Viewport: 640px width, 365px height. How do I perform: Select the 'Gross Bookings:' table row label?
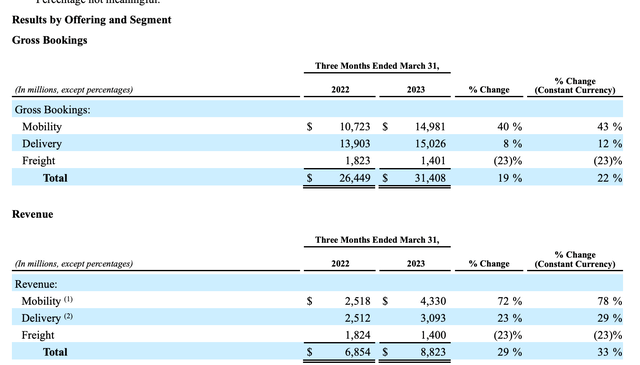pyautogui.click(x=53, y=110)
